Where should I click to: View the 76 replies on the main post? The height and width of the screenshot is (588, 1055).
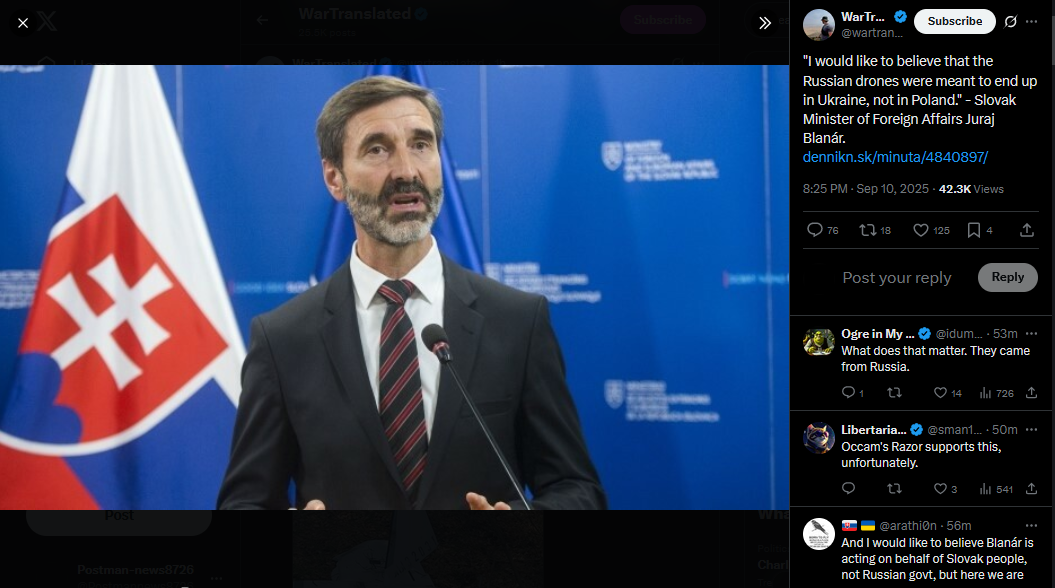click(x=822, y=230)
